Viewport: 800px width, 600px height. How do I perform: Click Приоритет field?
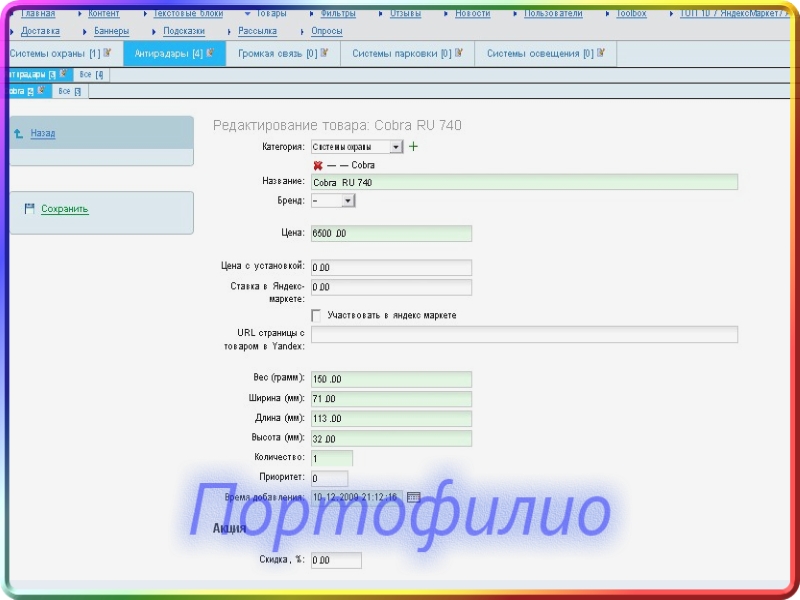tap(330, 478)
